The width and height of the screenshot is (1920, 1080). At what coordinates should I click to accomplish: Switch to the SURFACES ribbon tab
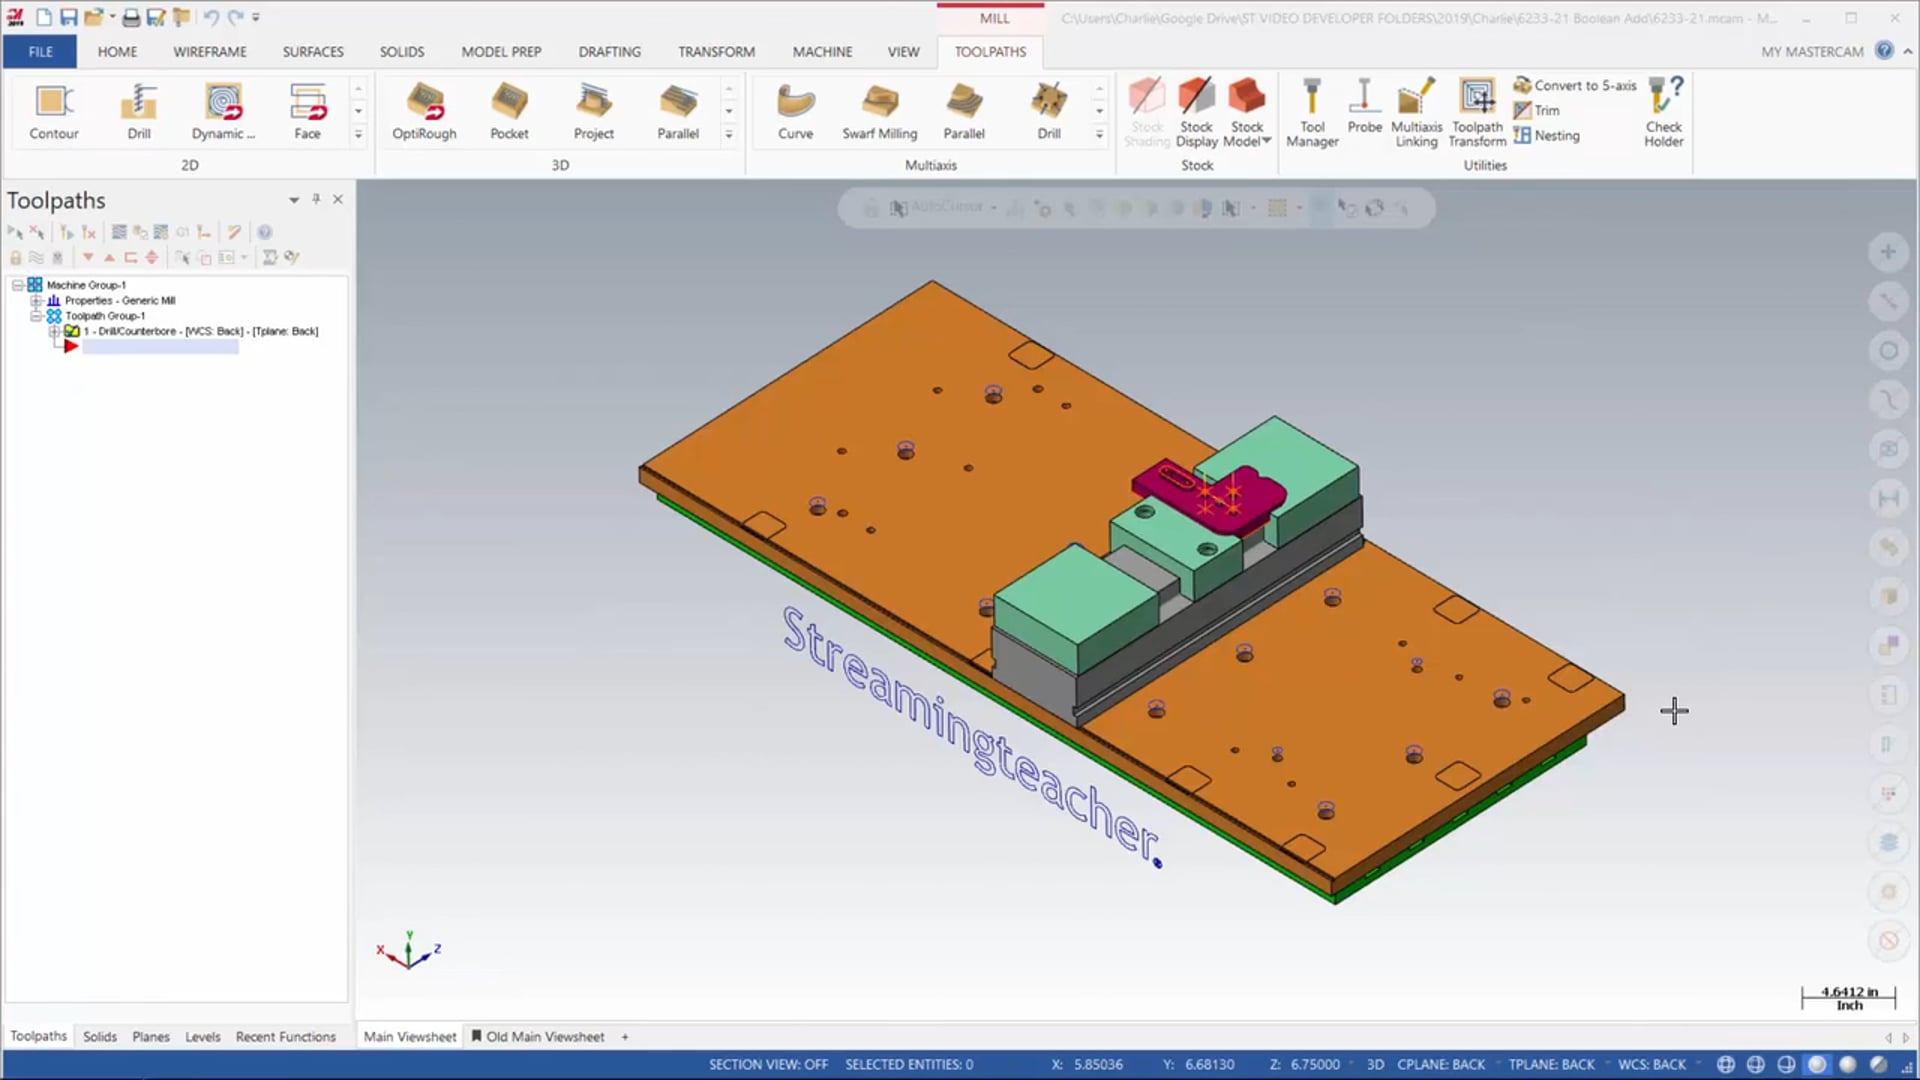[x=313, y=51]
